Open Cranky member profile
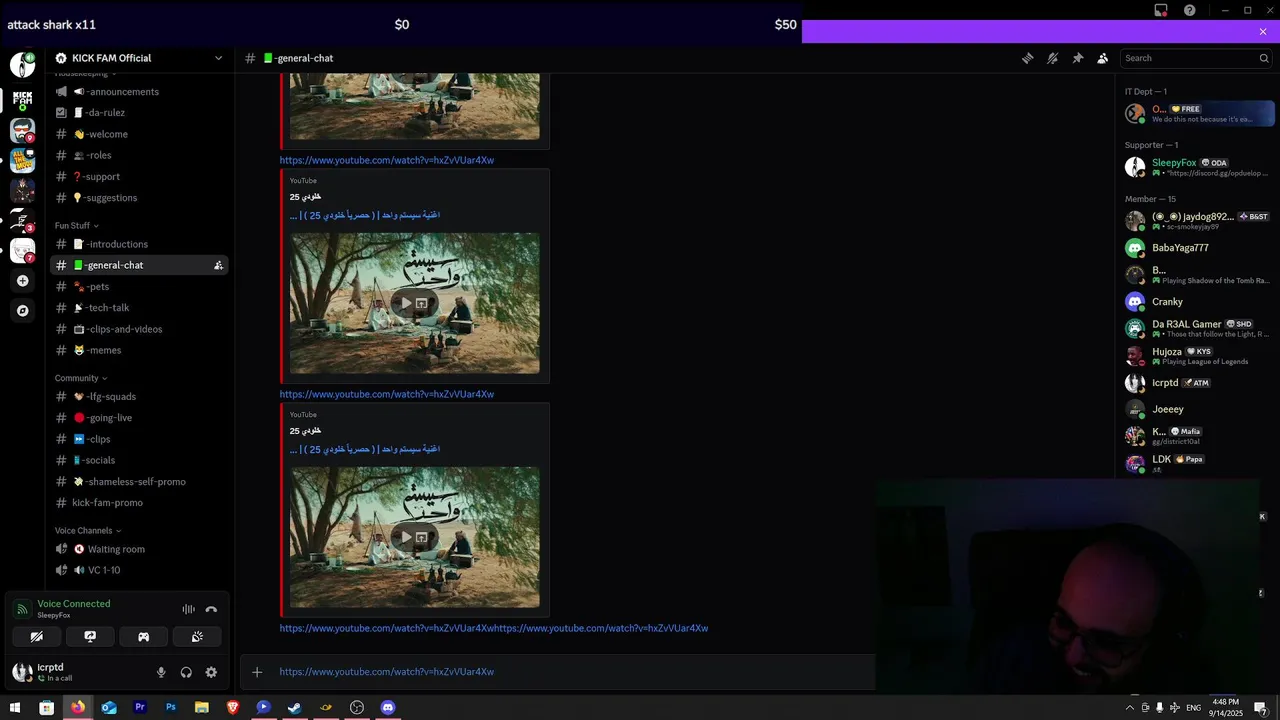Viewport: 1280px width, 720px height. click(x=1196, y=302)
